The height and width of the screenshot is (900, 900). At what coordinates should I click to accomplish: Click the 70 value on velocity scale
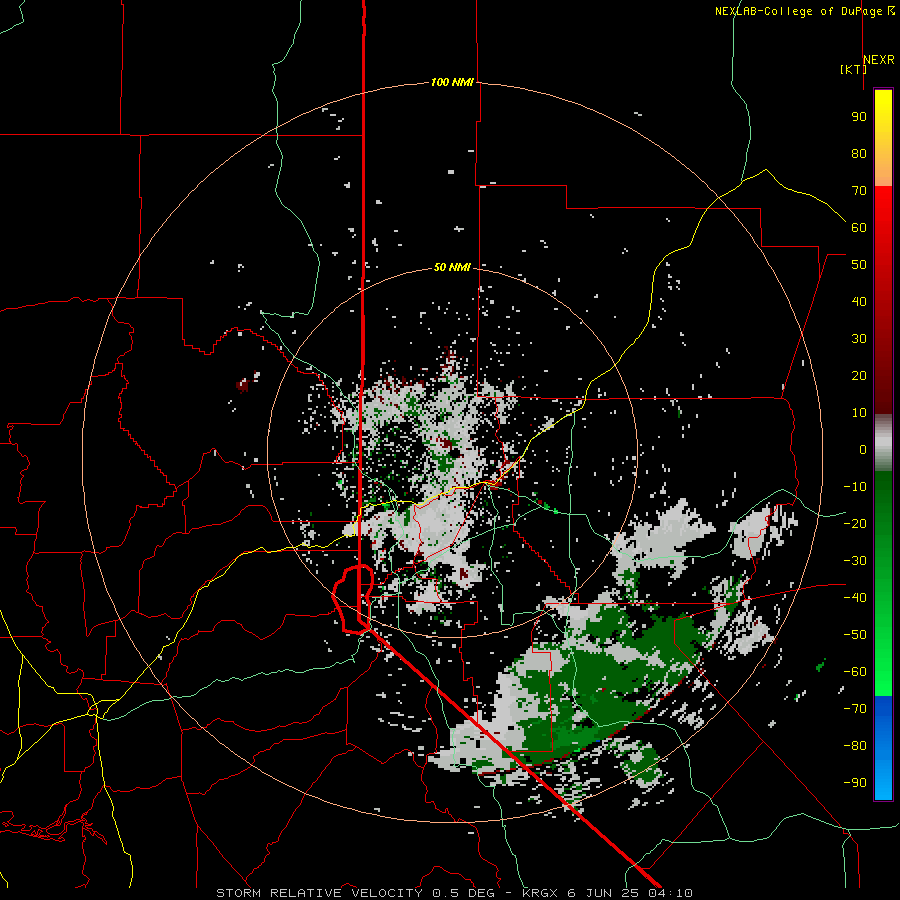pos(859,191)
